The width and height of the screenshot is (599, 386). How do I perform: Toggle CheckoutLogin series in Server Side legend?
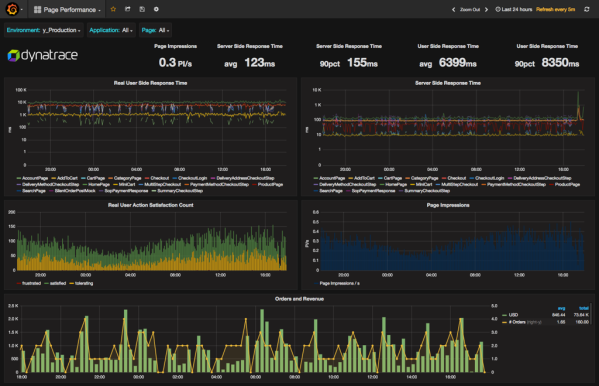coord(489,178)
